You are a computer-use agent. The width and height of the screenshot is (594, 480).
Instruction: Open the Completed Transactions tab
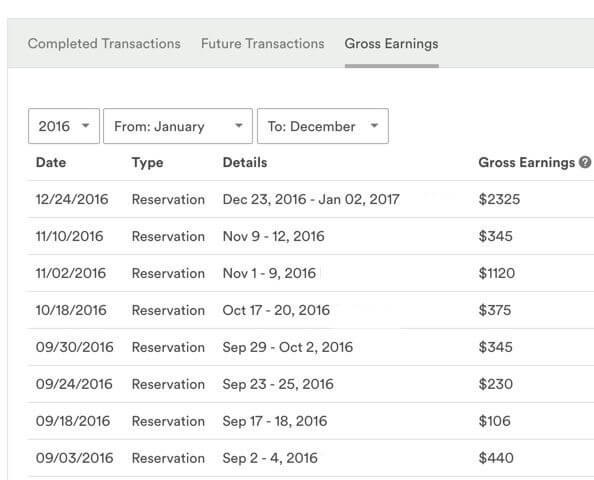[x=104, y=44]
